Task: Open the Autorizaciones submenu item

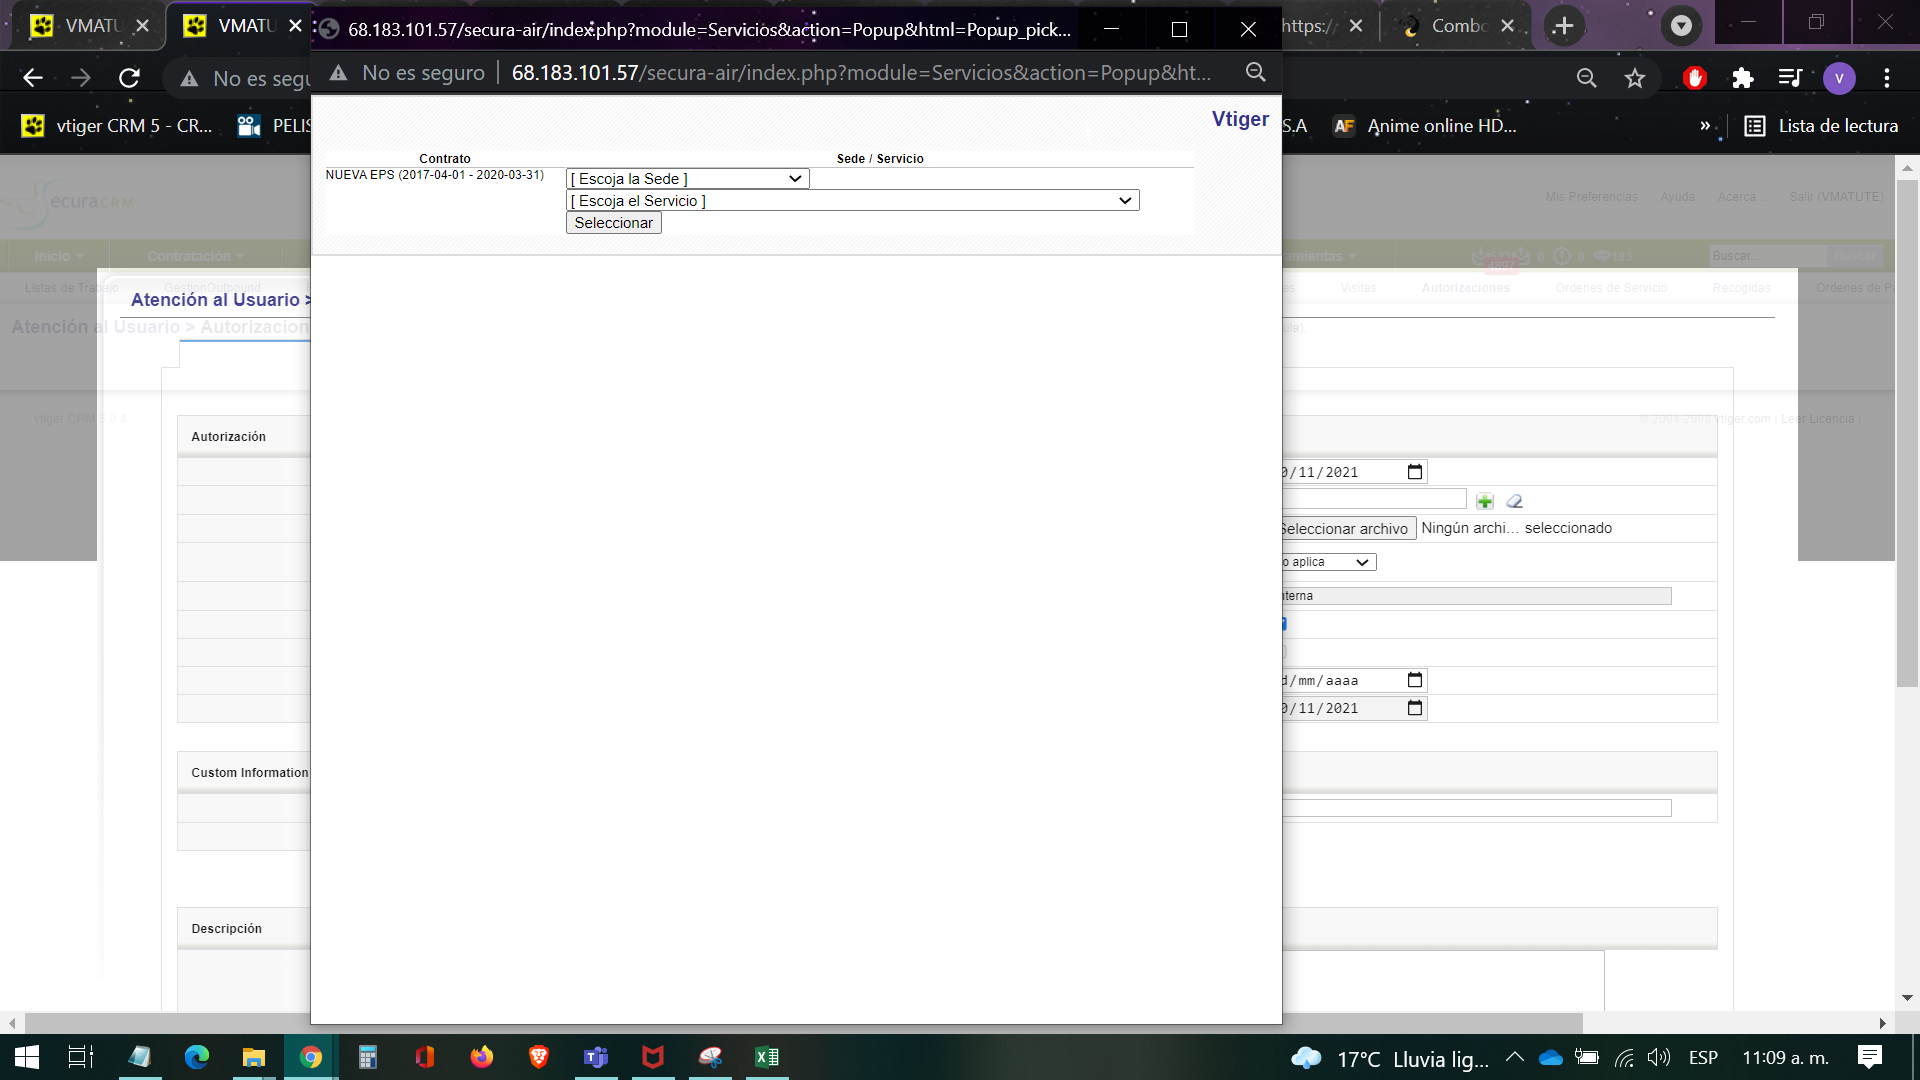Action: tap(1465, 288)
